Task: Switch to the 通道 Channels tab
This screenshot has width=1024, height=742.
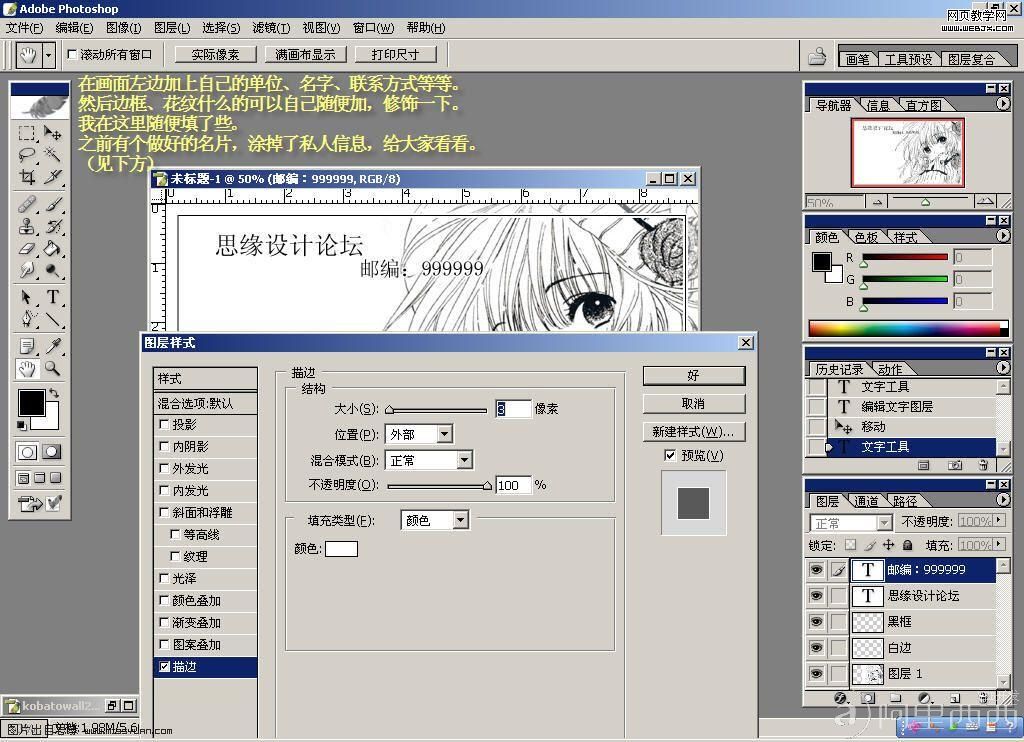Action: point(867,501)
